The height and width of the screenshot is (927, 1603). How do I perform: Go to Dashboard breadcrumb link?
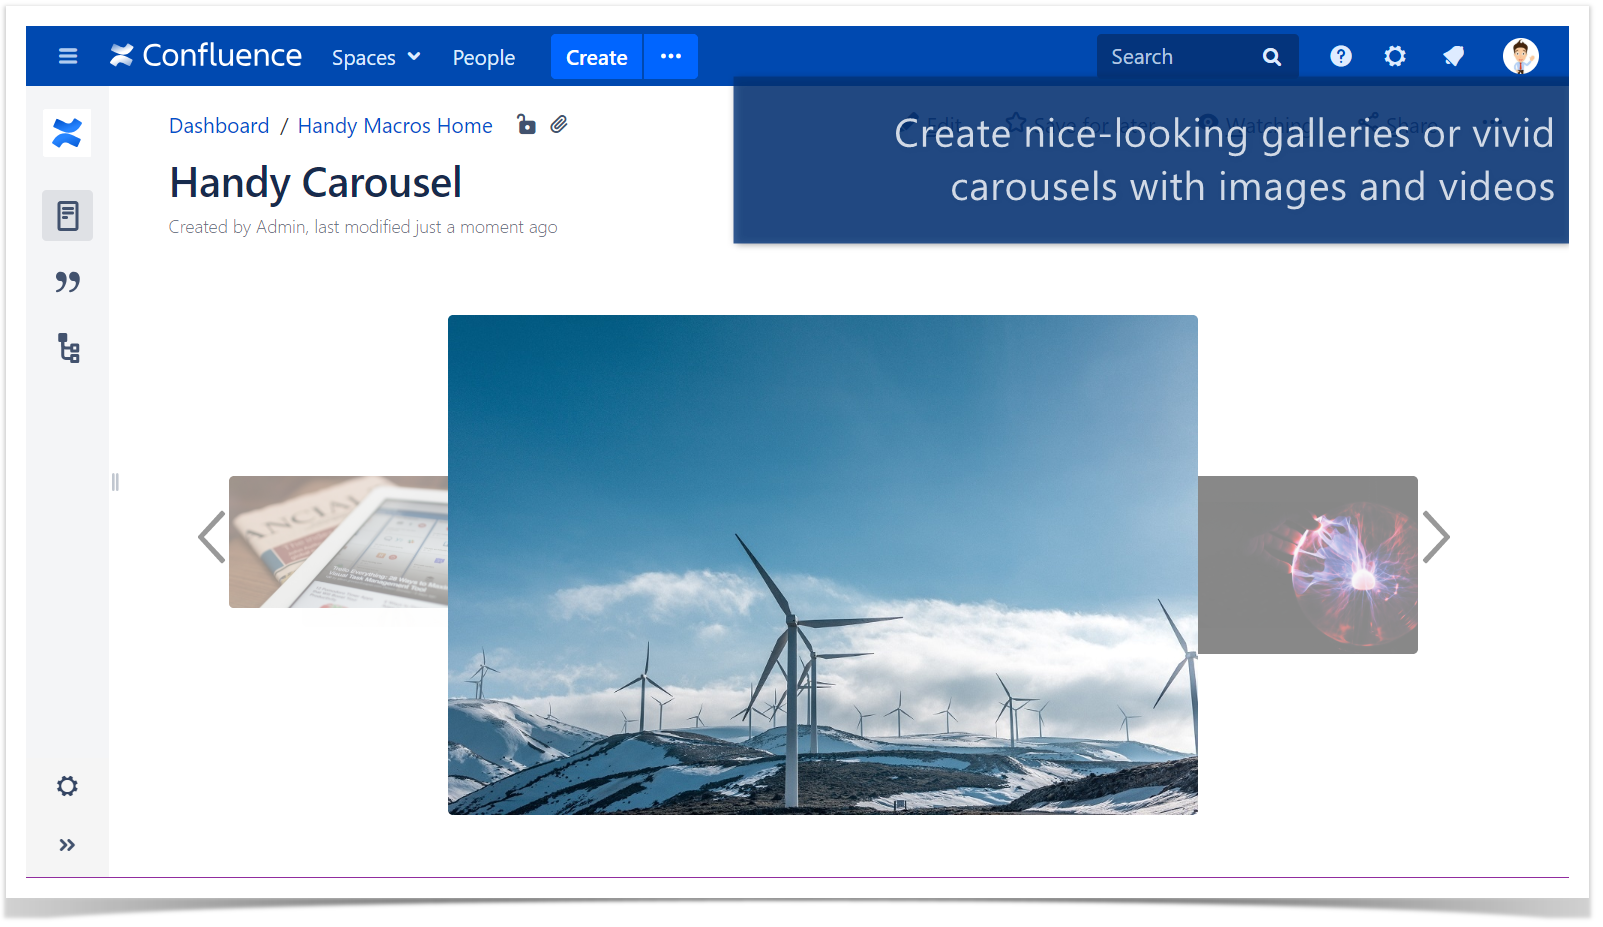pos(219,126)
